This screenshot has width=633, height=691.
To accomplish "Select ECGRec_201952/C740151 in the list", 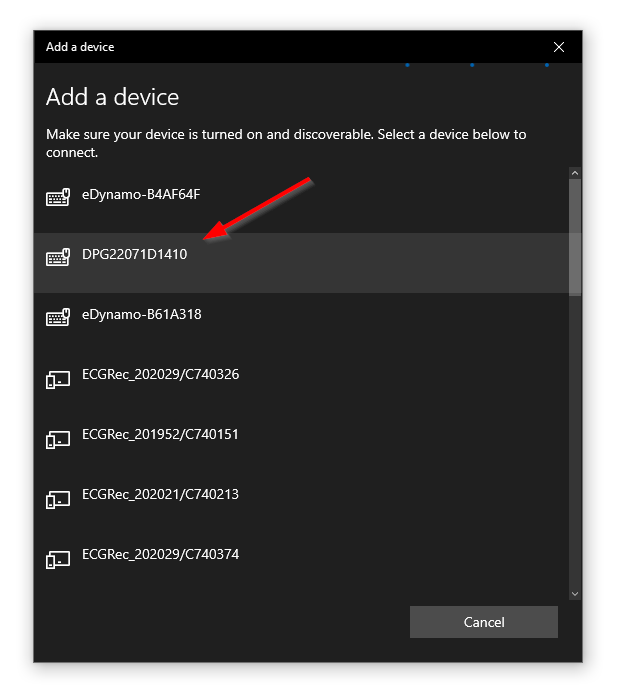I will (160, 434).
